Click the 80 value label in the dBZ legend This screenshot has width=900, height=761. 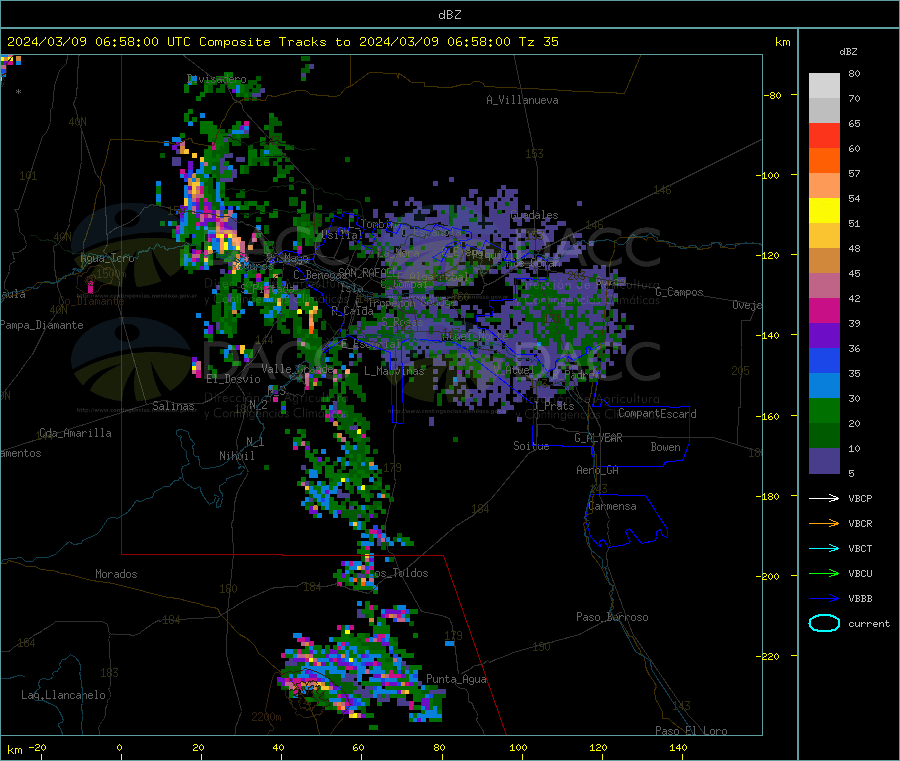point(854,73)
